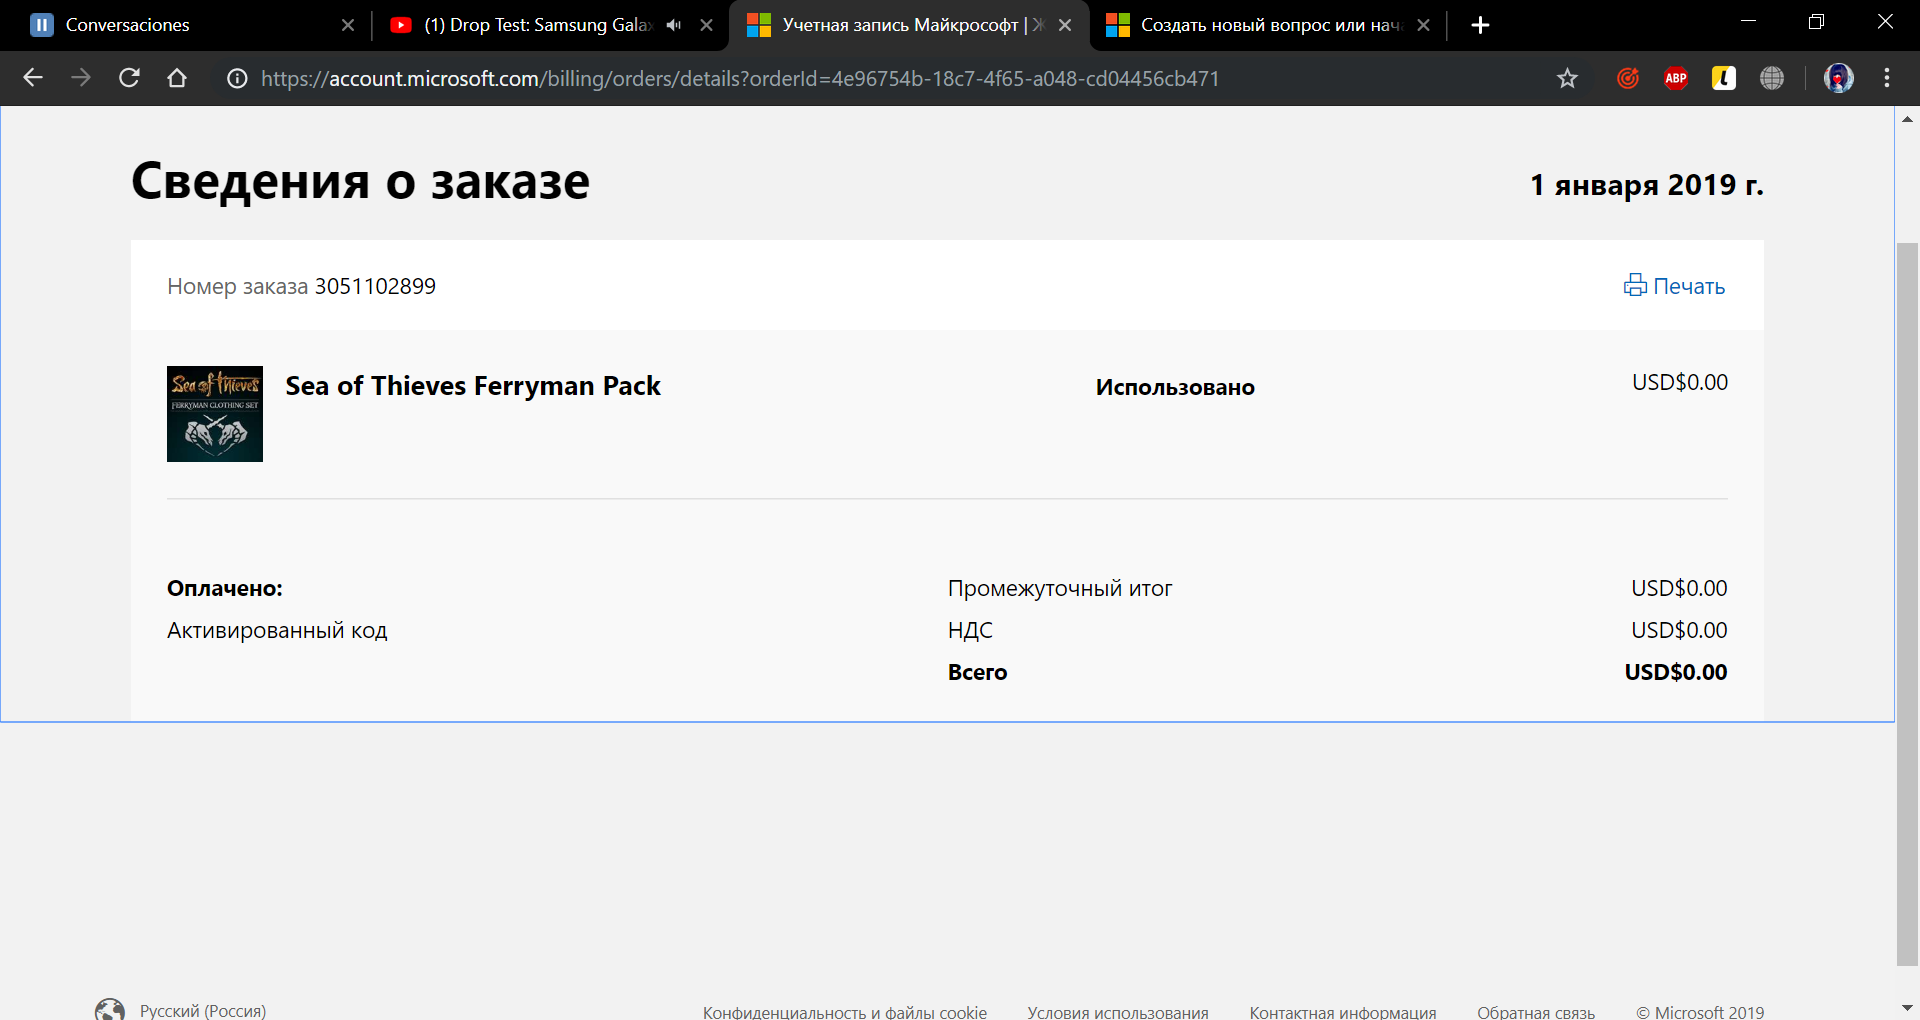Open the browser home page
Viewport: 1920px width, 1020px height.
point(177,78)
